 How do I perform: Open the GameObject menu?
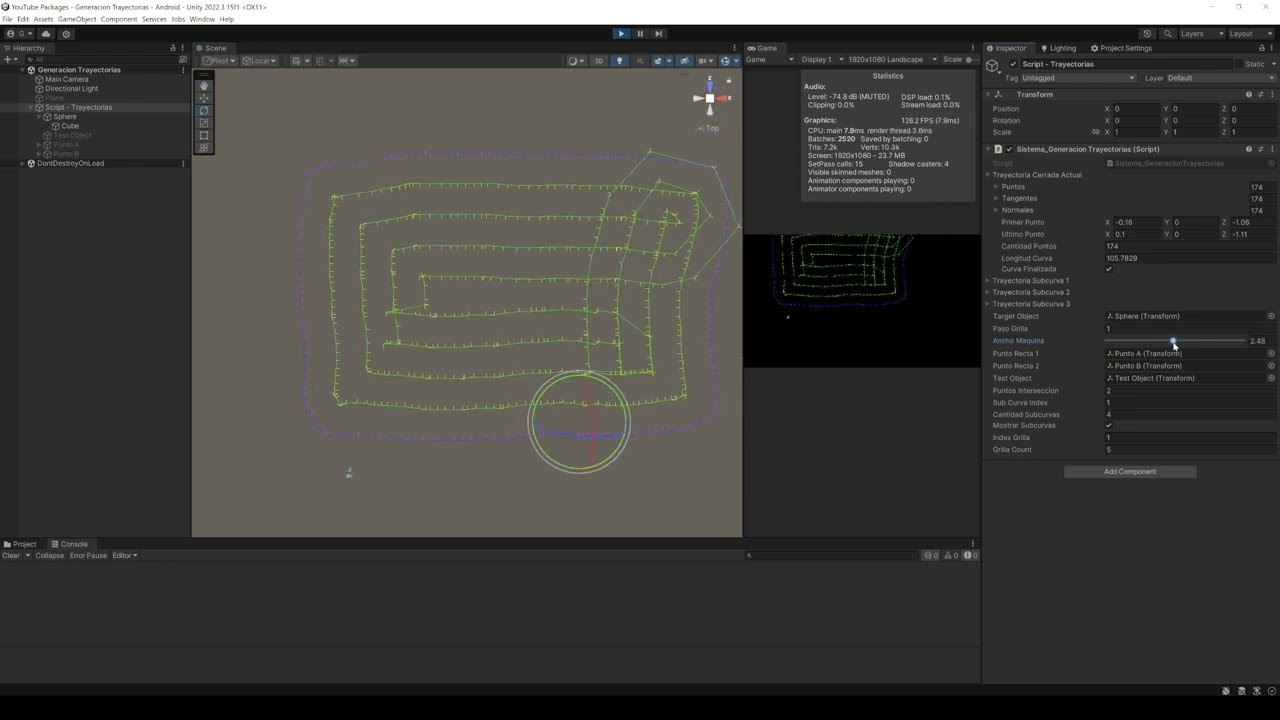tap(75, 19)
